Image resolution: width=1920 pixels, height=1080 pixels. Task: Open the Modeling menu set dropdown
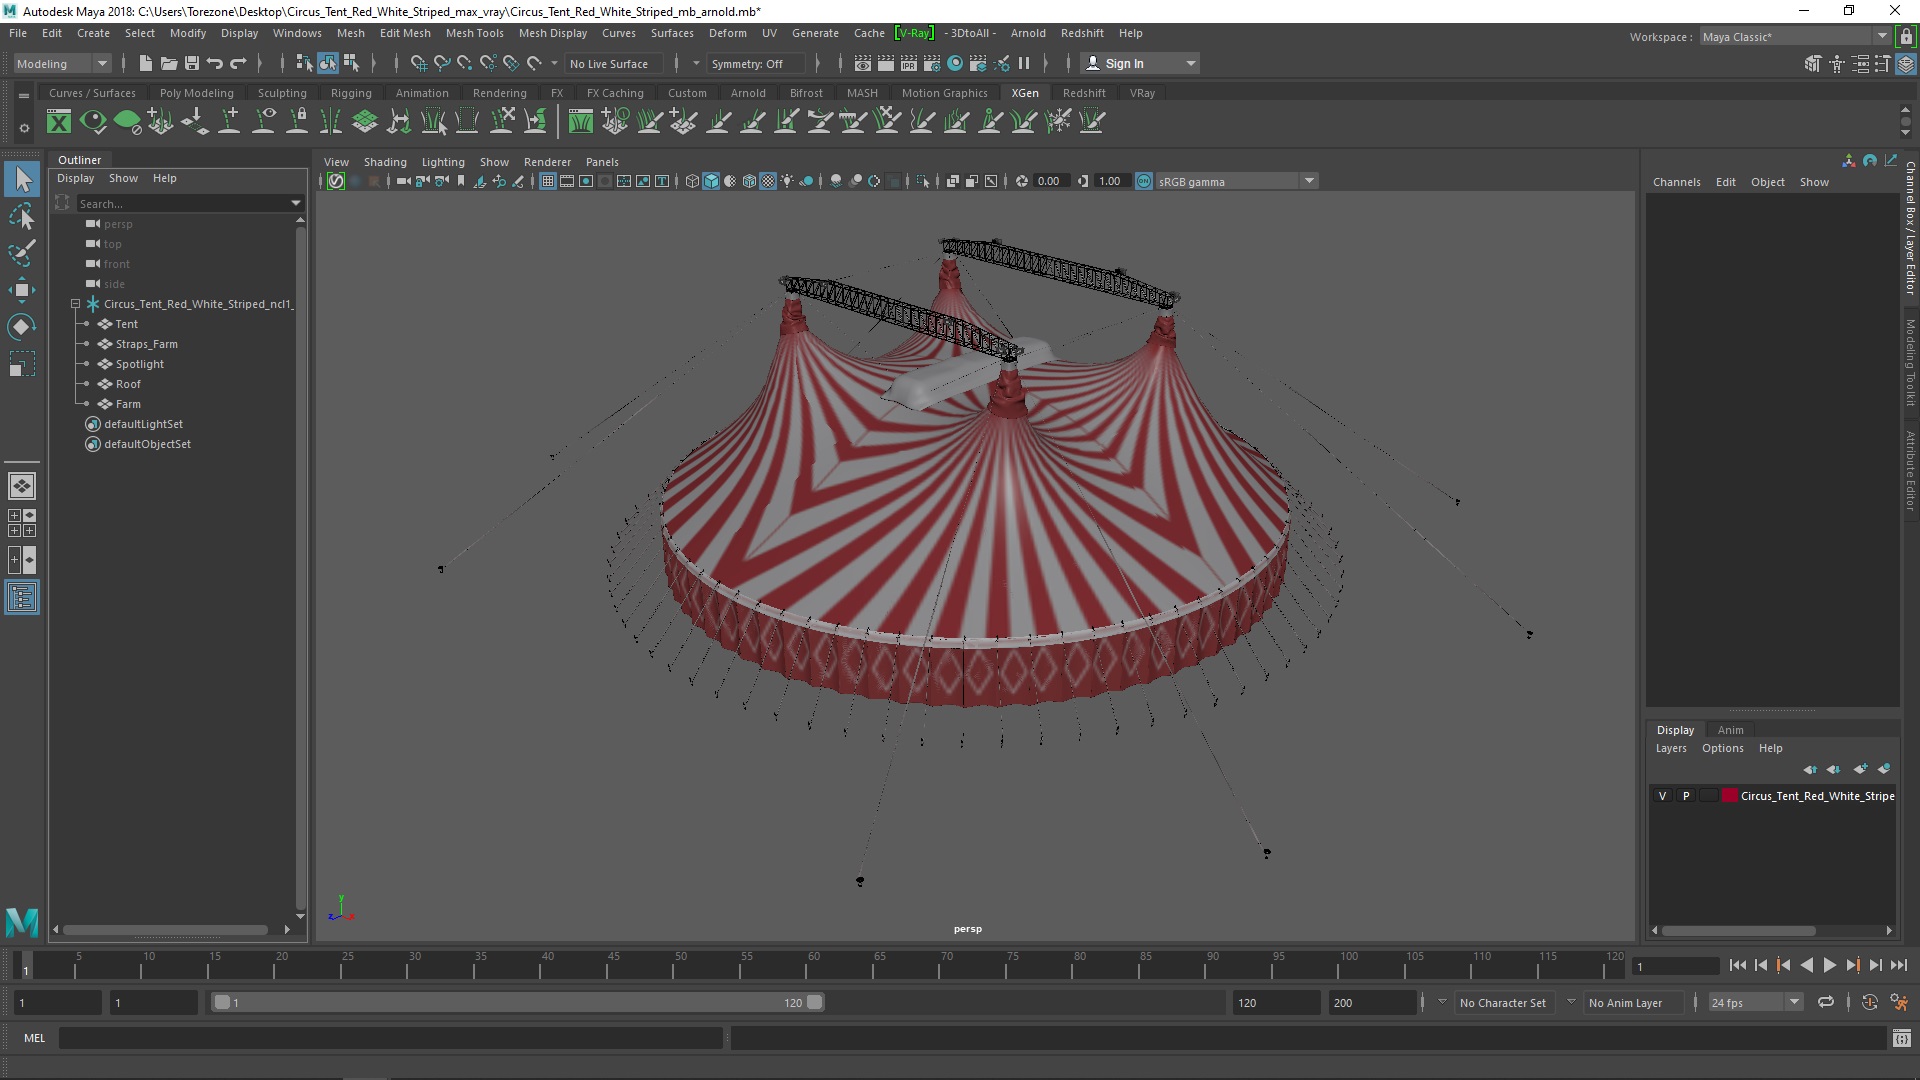click(x=62, y=63)
